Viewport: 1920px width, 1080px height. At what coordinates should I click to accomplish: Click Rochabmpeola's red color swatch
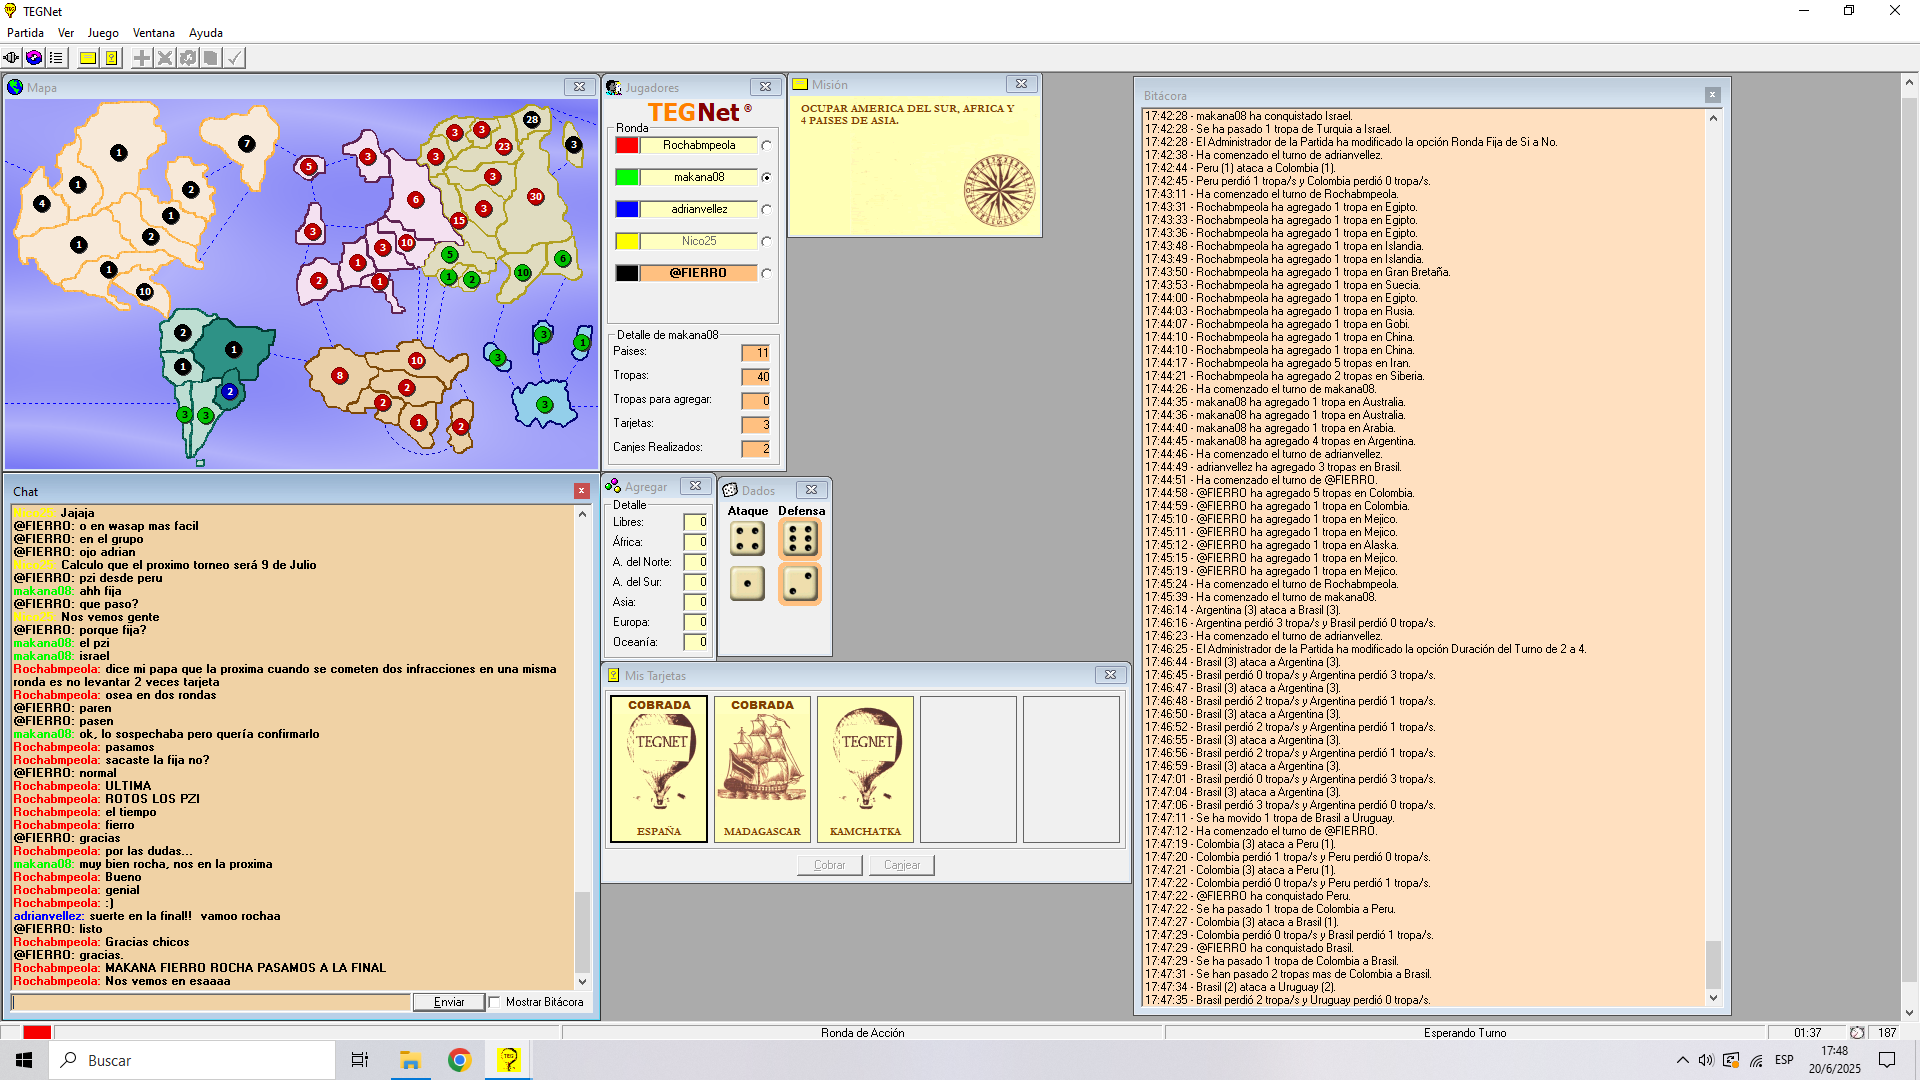627,145
